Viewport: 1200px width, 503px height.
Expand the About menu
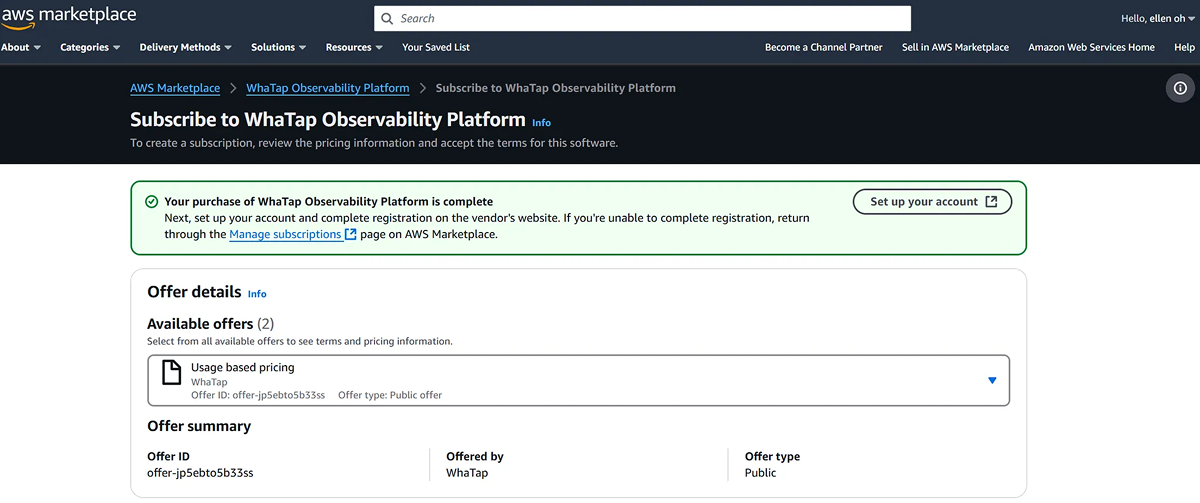pyautogui.click(x=21, y=47)
